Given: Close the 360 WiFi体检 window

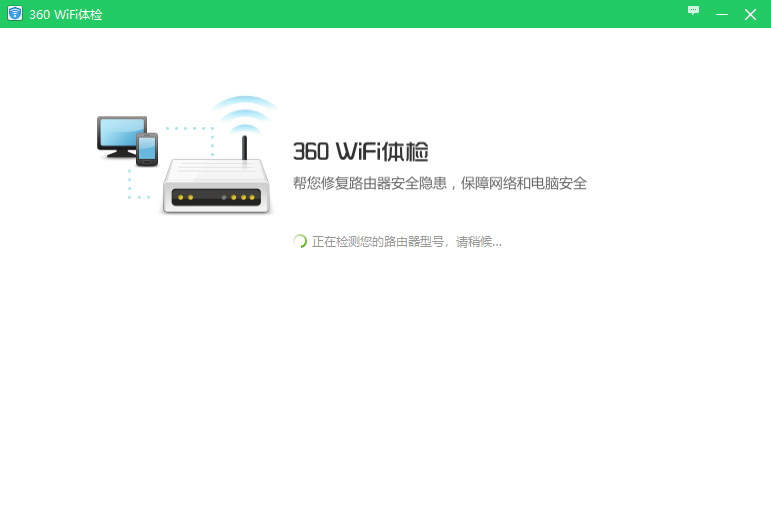Looking at the screenshot, I should click(x=750, y=14).
